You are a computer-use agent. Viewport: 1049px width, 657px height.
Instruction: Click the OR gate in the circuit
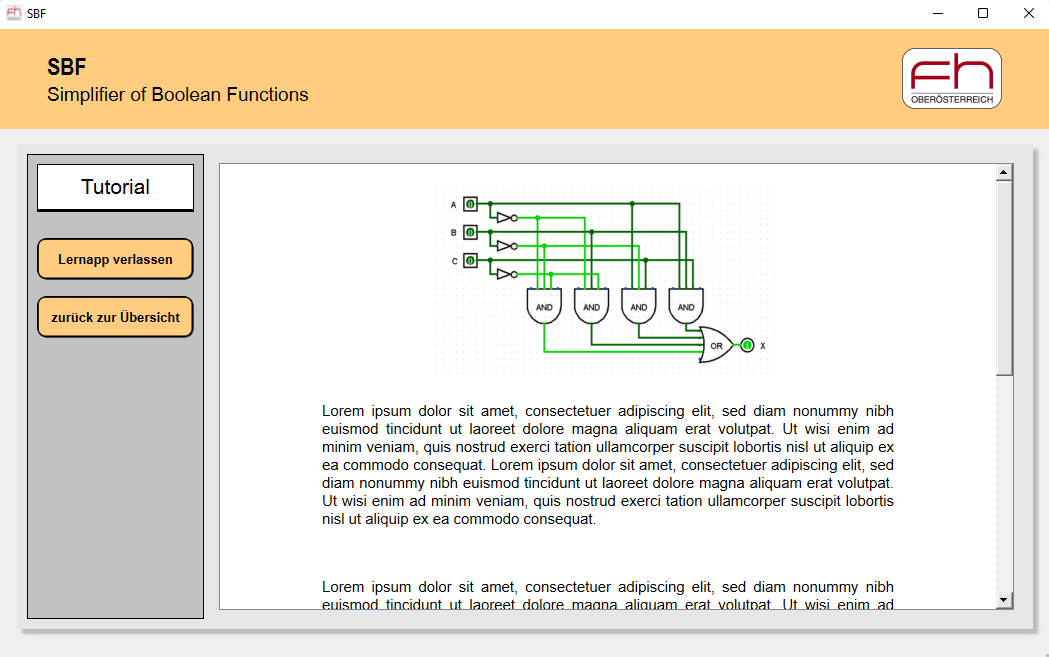coord(716,346)
